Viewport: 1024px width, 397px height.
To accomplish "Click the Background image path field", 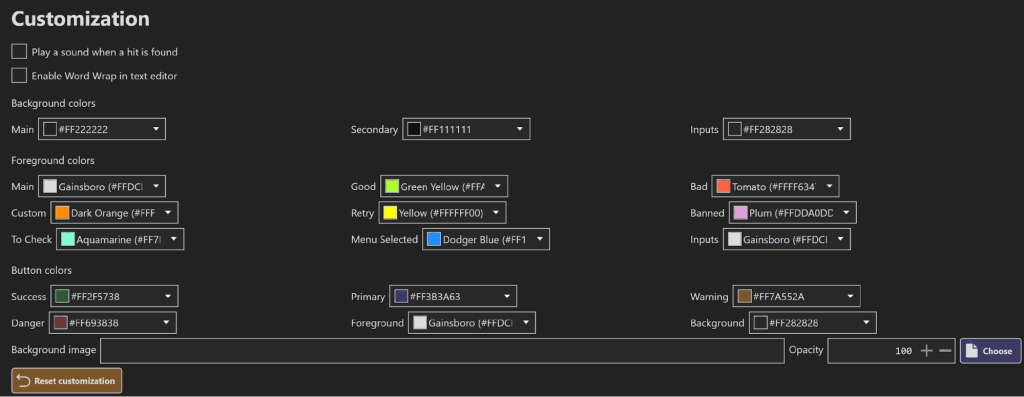I will pos(442,351).
